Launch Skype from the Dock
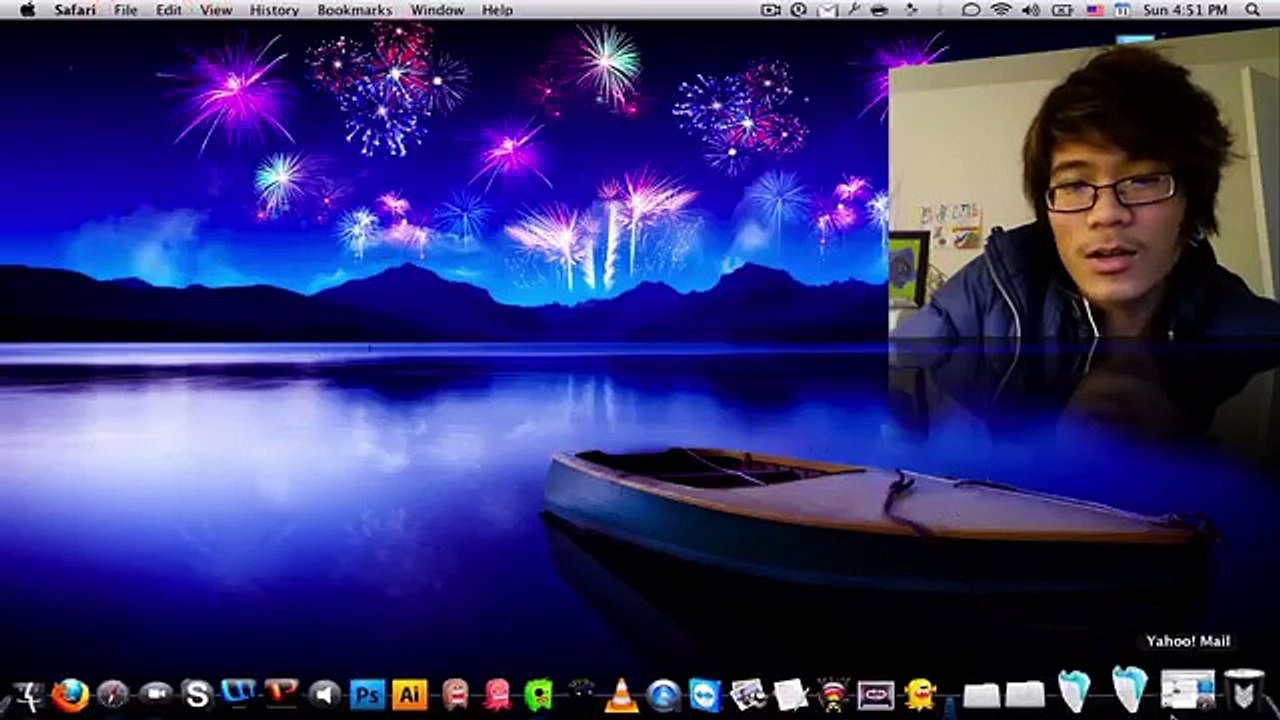Image resolution: width=1280 pixels, height=720 pixels. coord(197,694)
